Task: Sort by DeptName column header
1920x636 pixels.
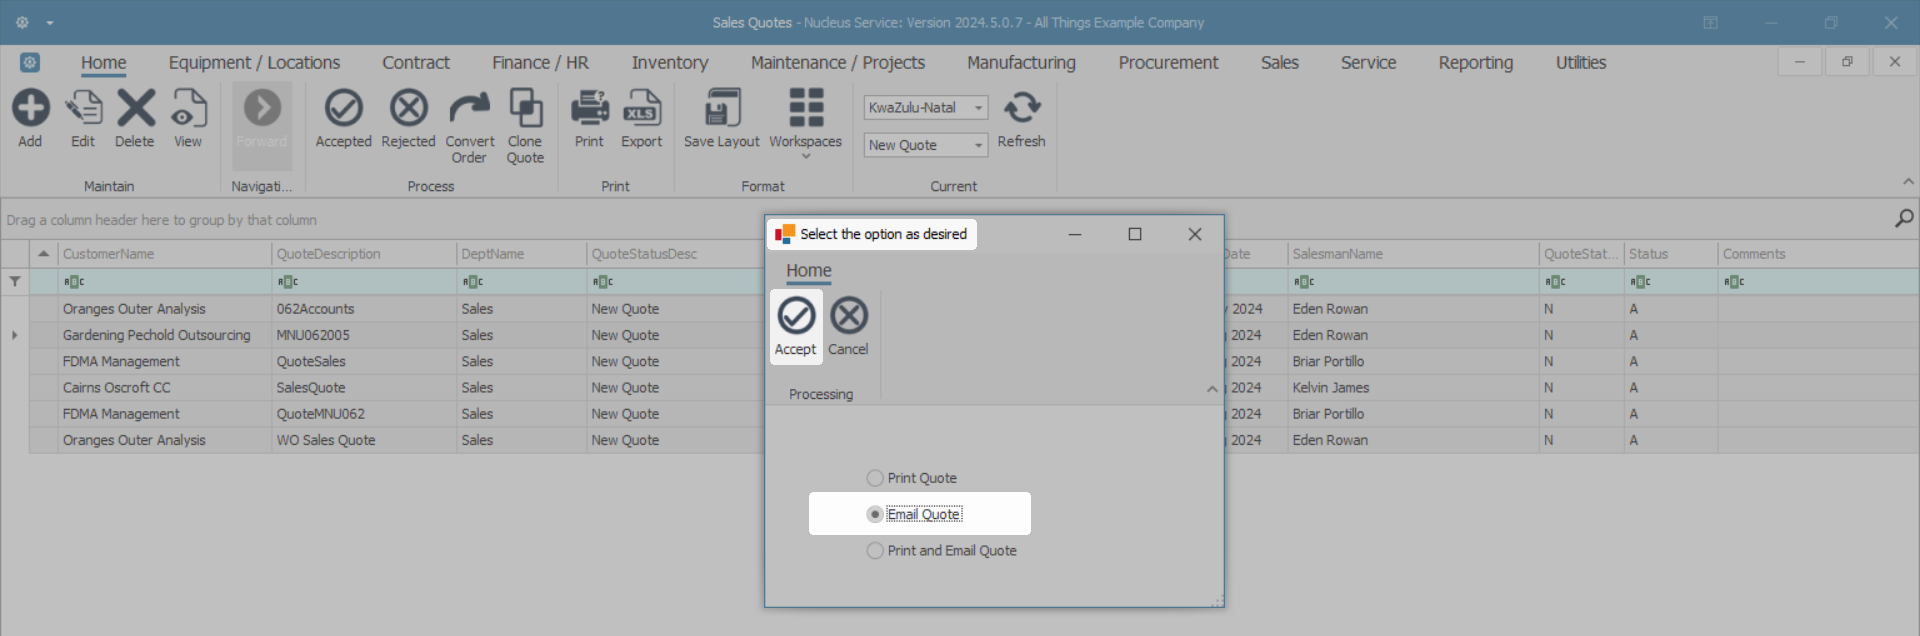Action: coord(521,254)
